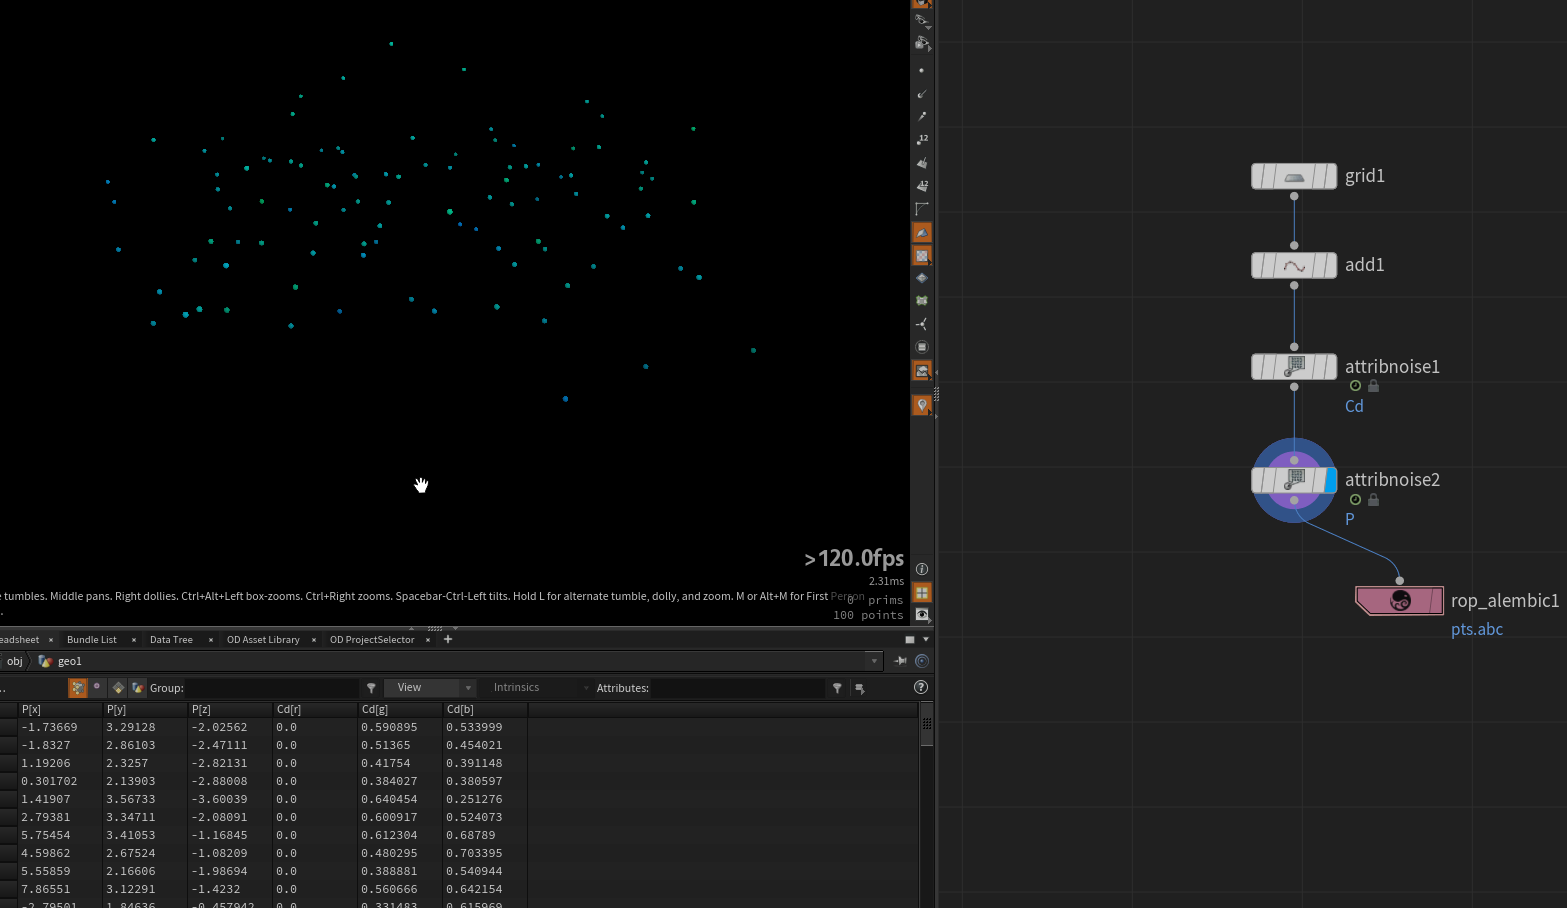Toggle the points attribute class button in spreadsheet

pyautogui.click(x=77, y=688)
